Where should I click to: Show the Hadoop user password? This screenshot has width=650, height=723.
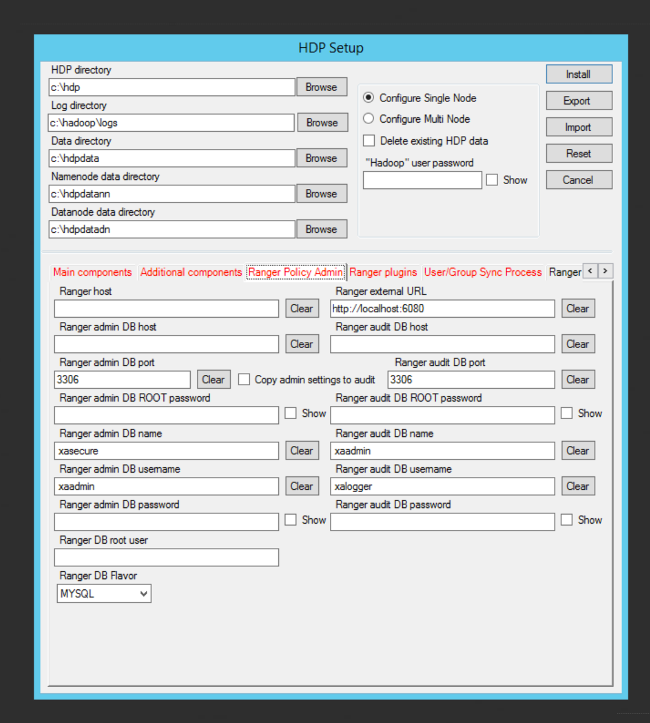[492, 181]
